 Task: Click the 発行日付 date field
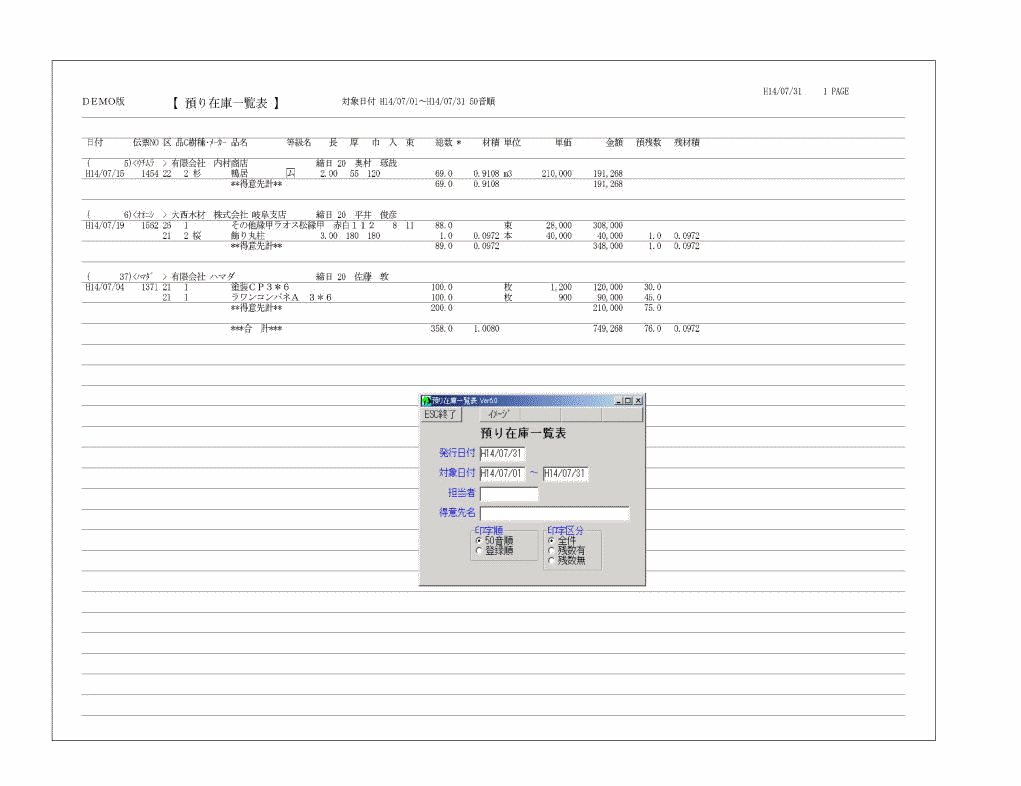click(502, 454)
